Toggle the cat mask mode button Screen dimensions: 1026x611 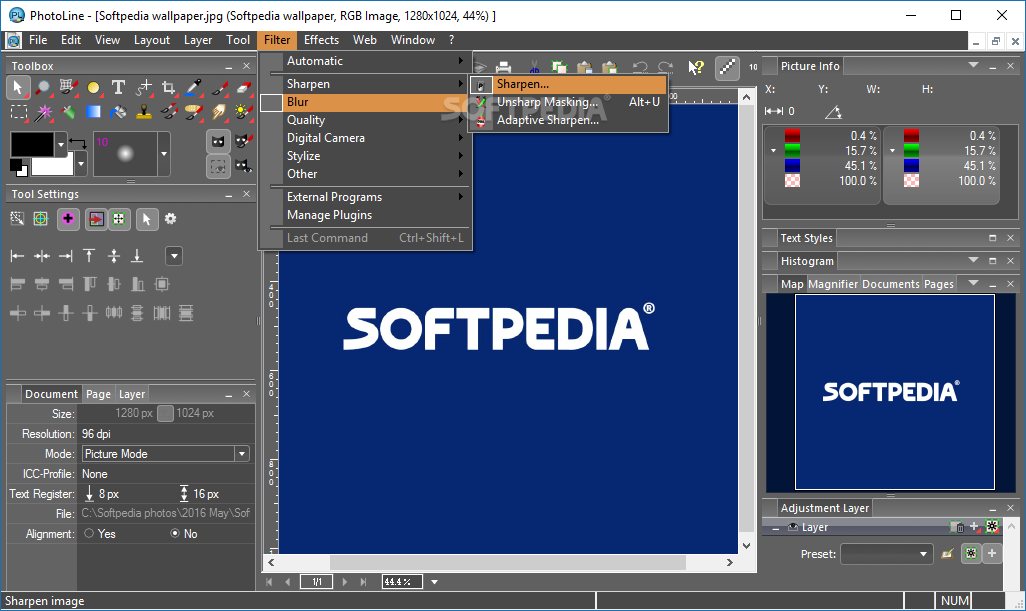219,141
